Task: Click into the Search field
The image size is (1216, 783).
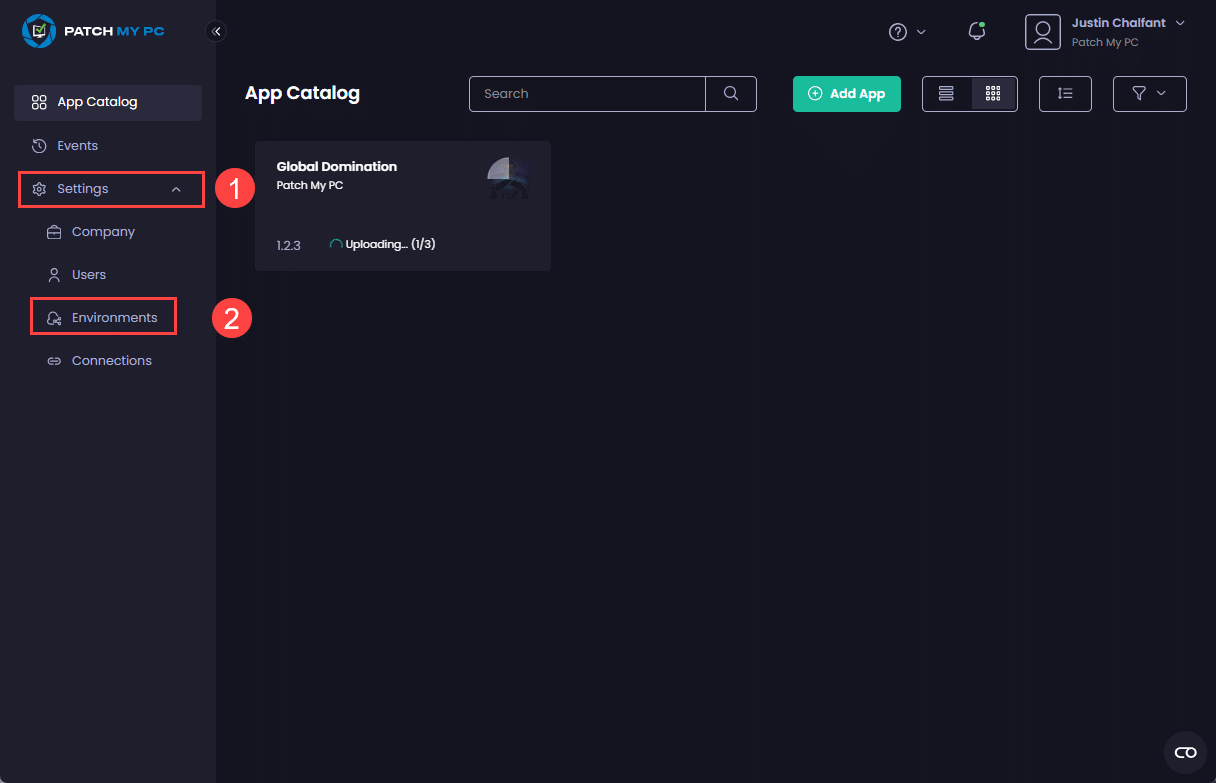Action: [588, 94]
